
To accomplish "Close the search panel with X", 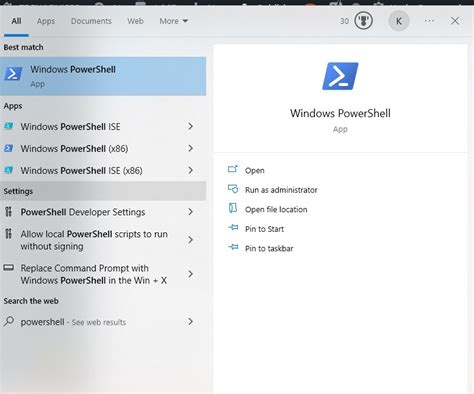I will (455, 21).
